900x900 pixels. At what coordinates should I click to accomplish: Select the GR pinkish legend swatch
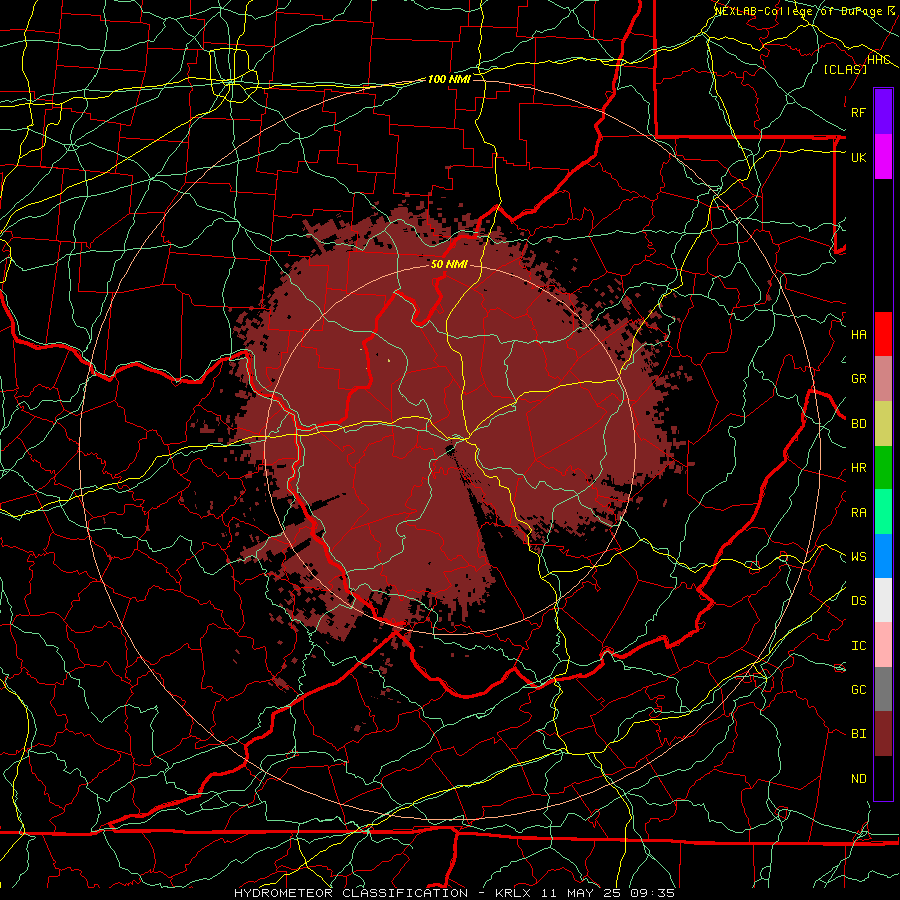coord(883,379)
